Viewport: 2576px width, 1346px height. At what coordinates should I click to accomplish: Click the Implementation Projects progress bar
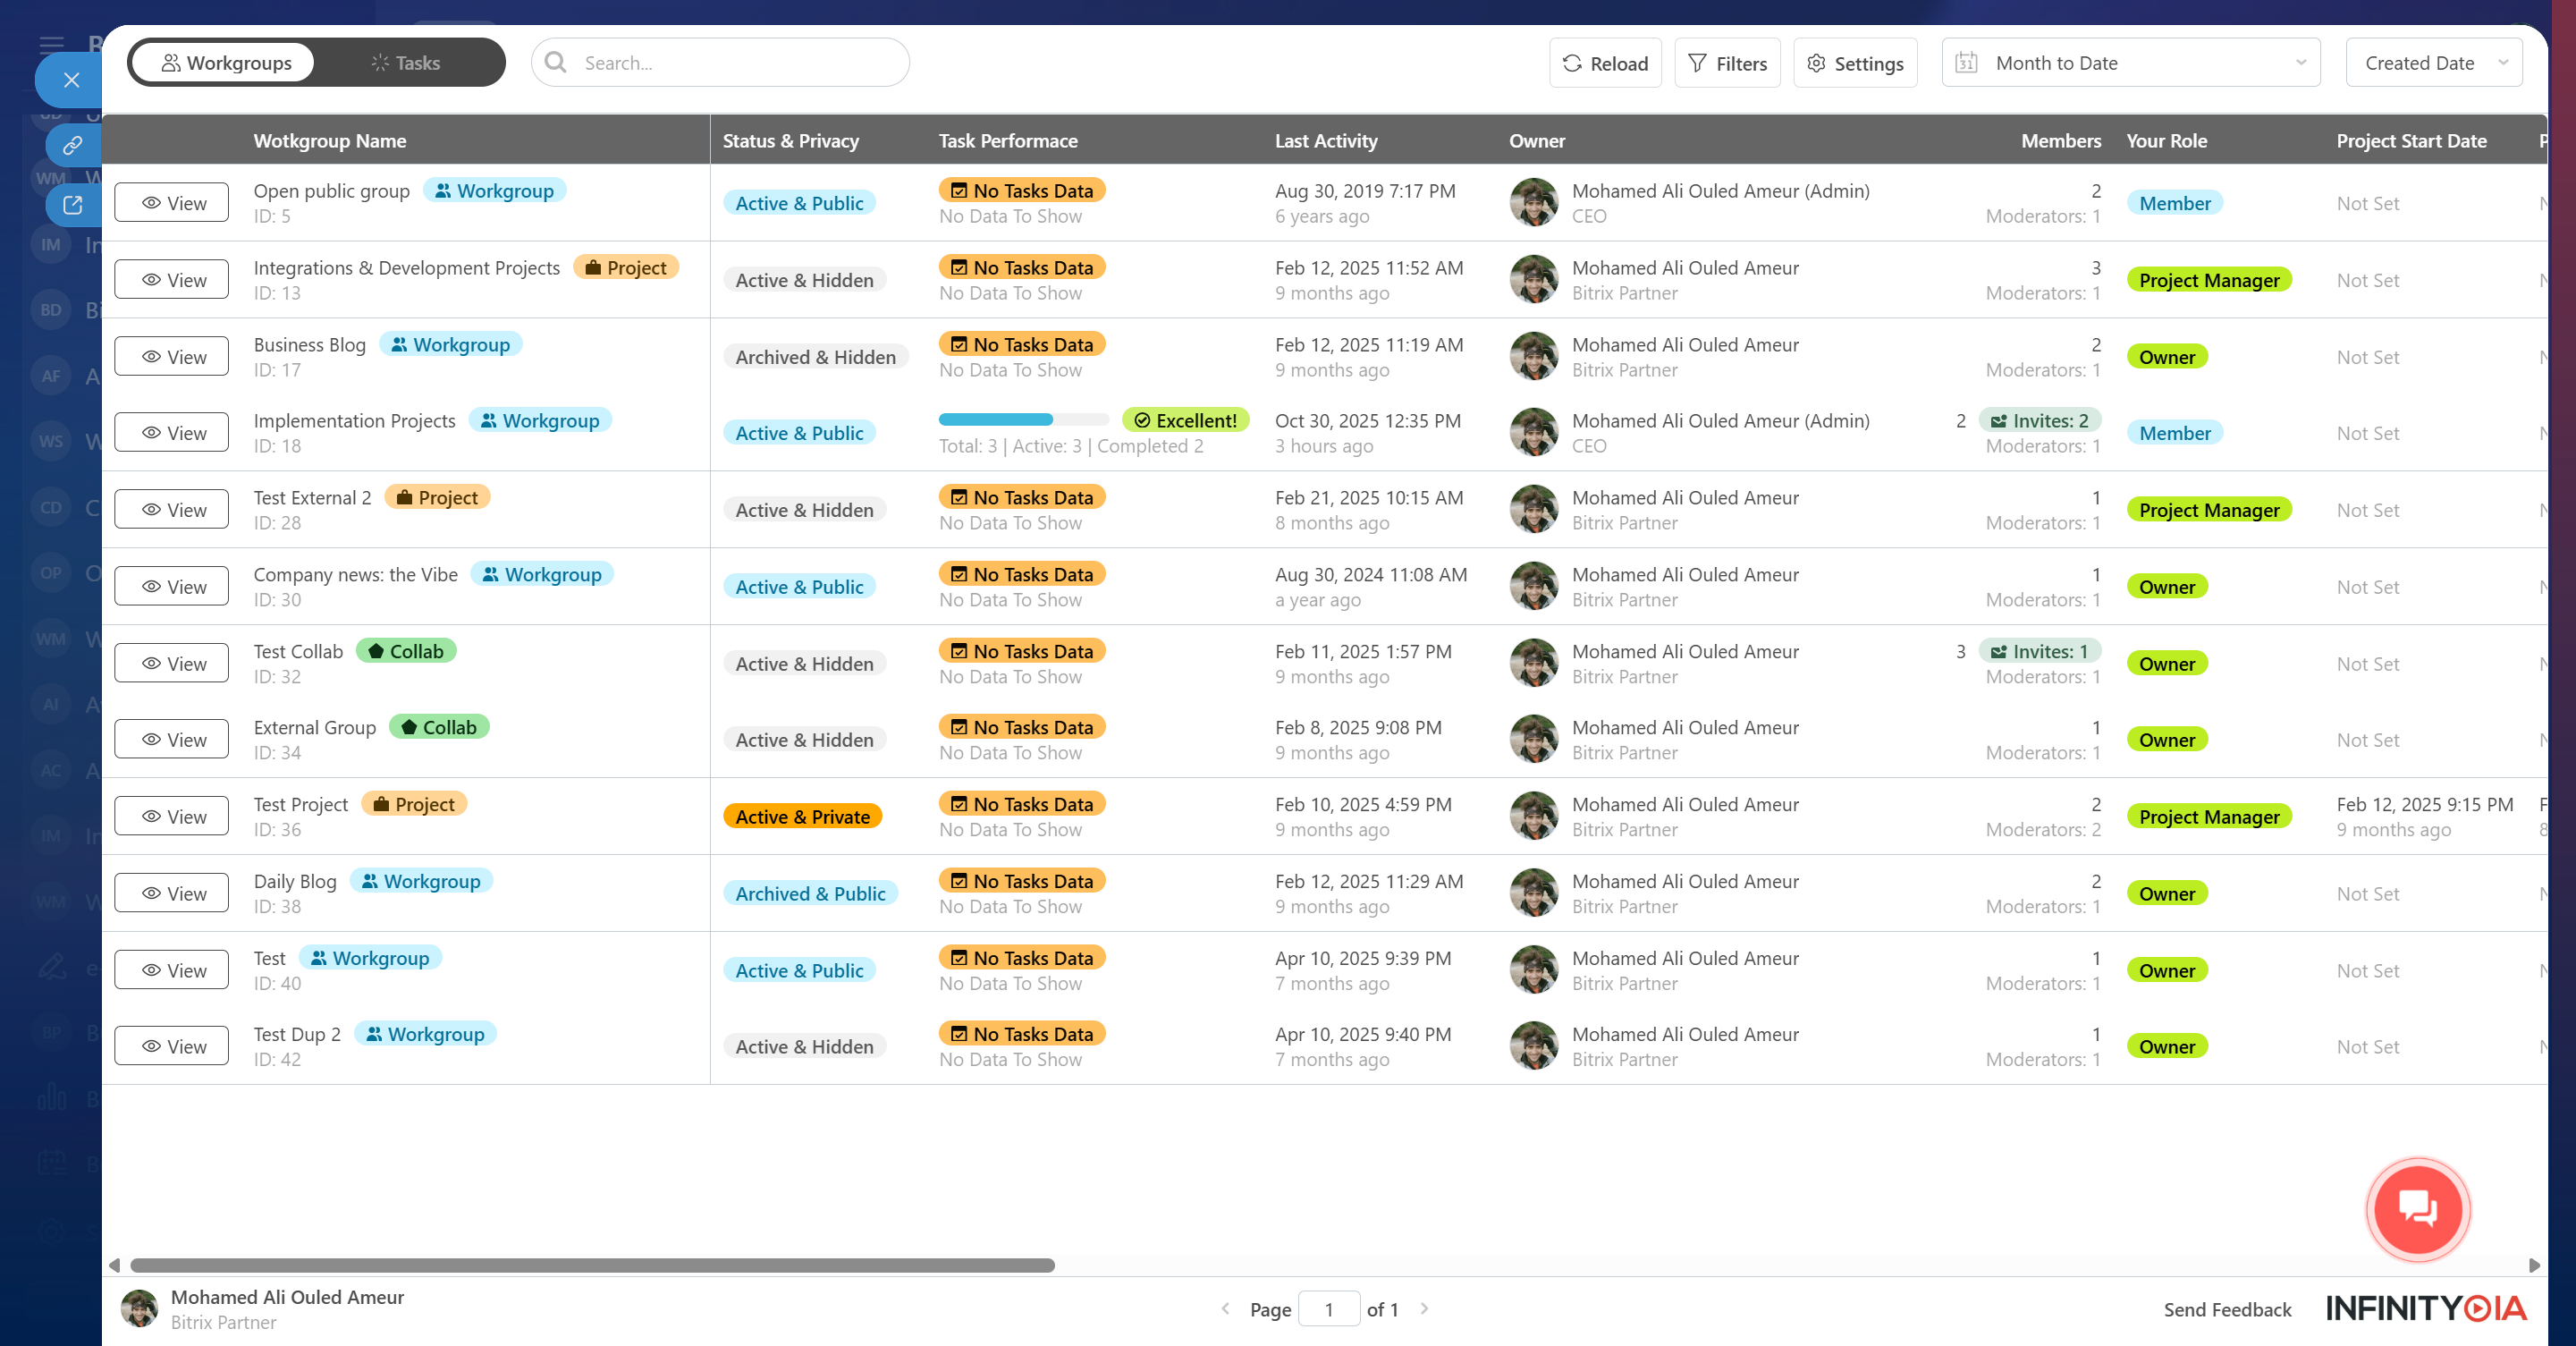click(x=1023, y=420)
